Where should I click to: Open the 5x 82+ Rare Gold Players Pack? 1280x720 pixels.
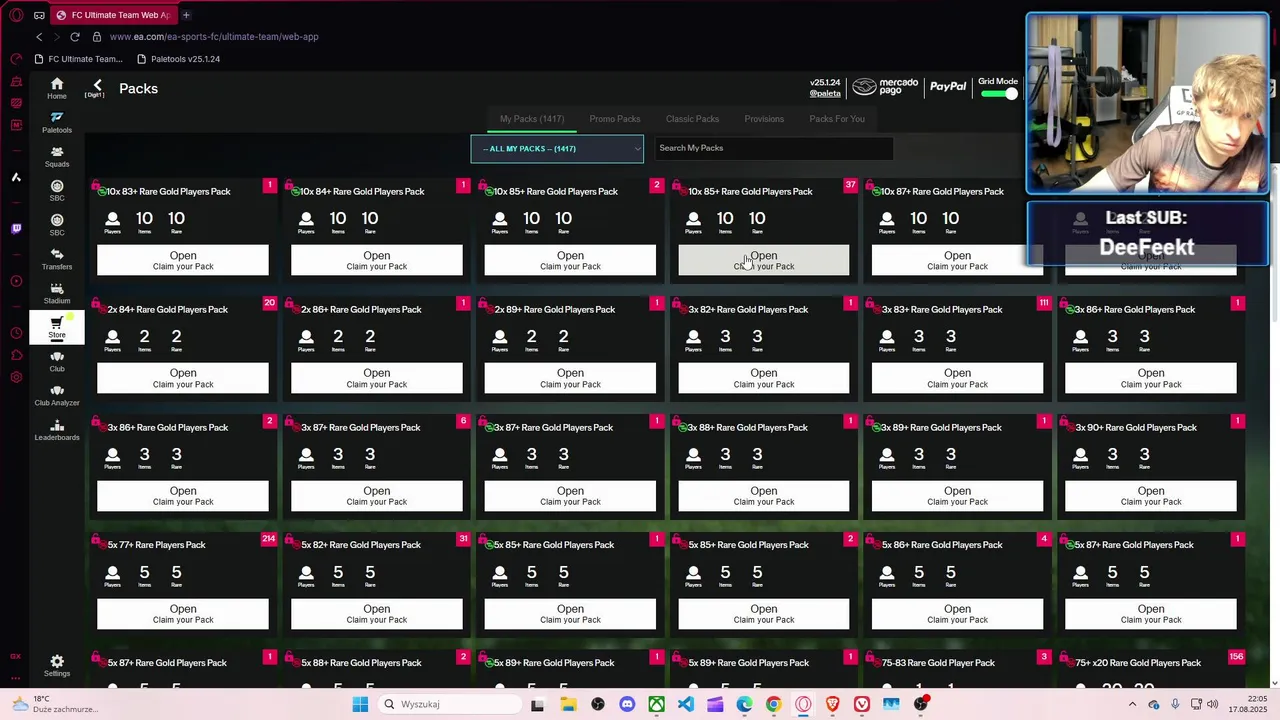[377, 614]
